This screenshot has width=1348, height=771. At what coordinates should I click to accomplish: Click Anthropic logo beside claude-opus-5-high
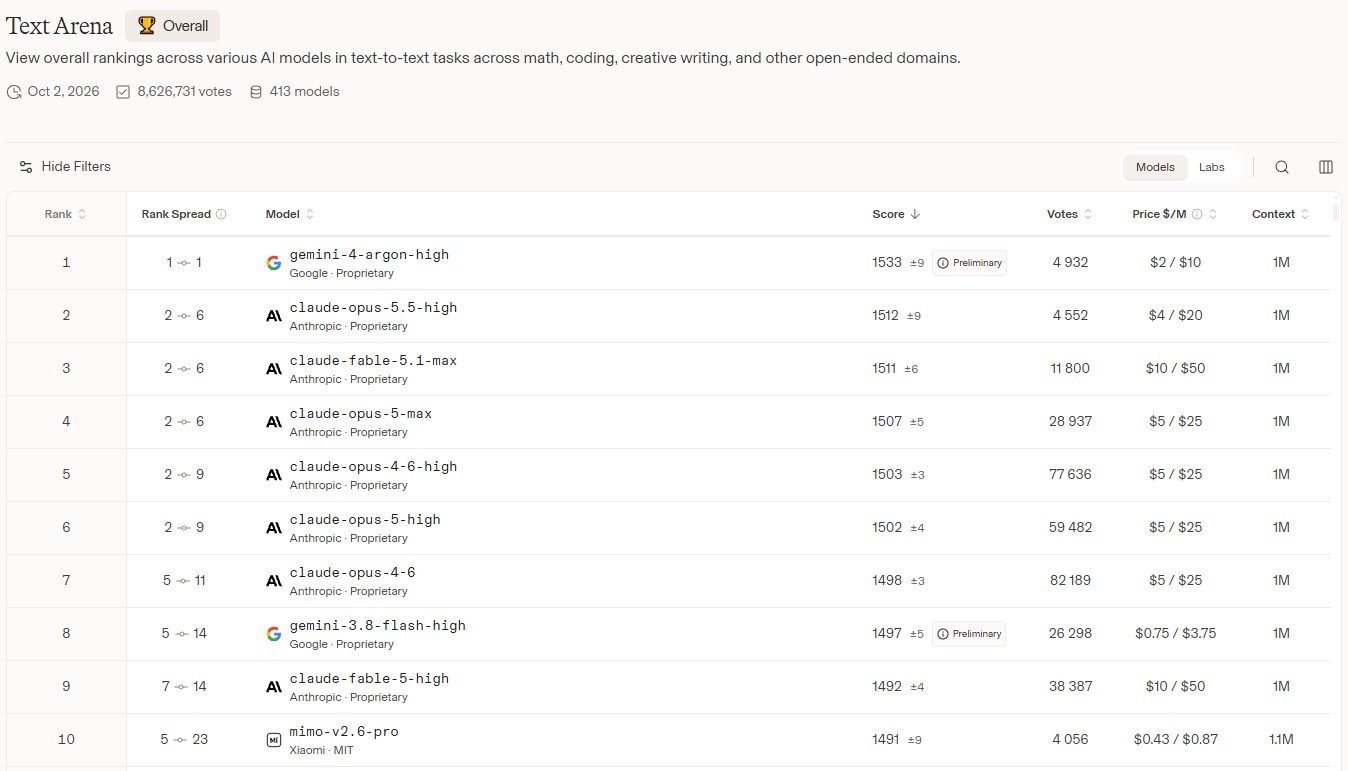274,528
